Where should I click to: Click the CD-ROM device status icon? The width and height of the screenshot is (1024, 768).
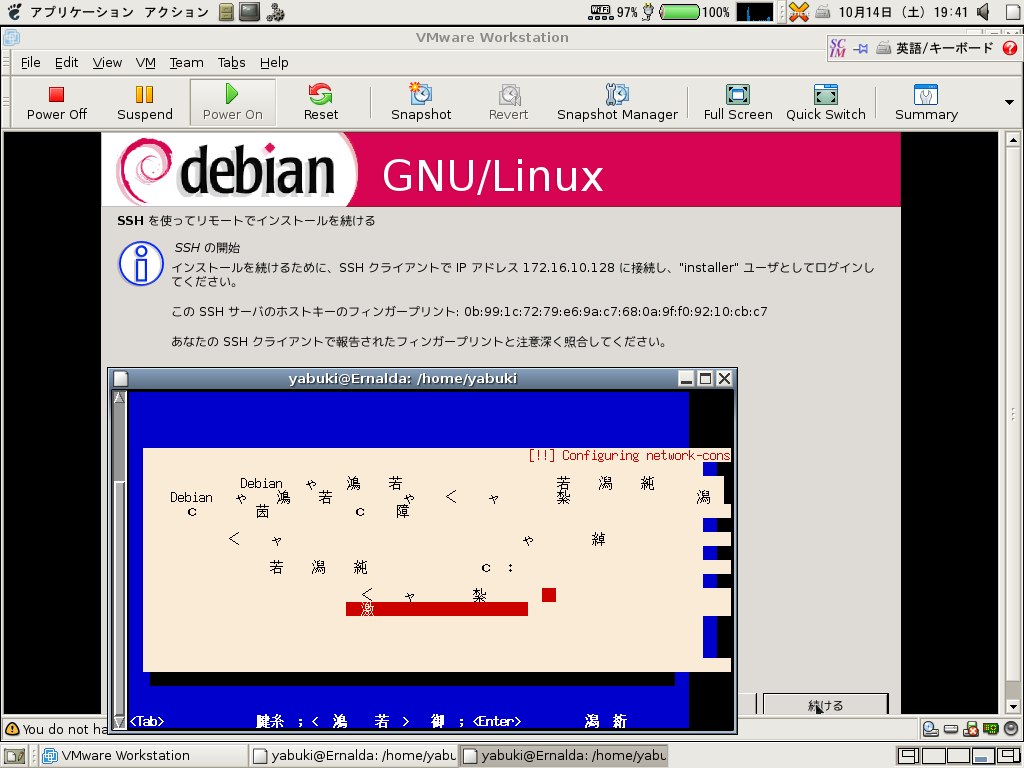click(x=931, y=729)
